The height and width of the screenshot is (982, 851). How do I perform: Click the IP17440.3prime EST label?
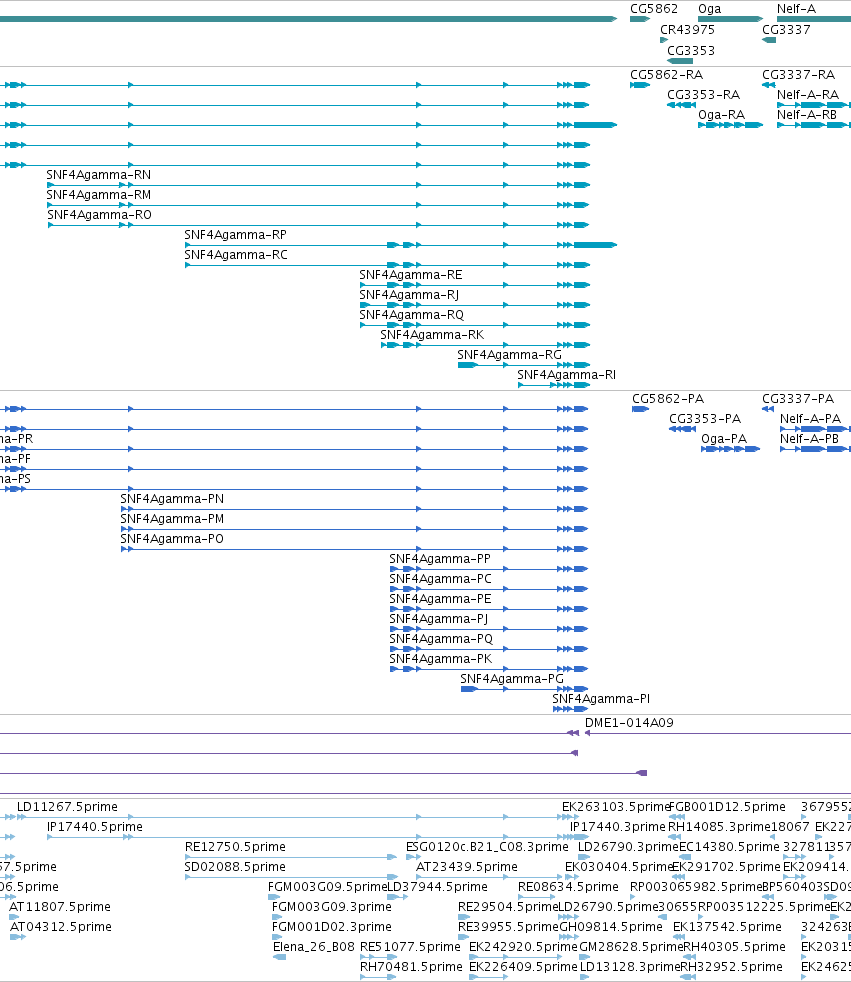(617, 827)
